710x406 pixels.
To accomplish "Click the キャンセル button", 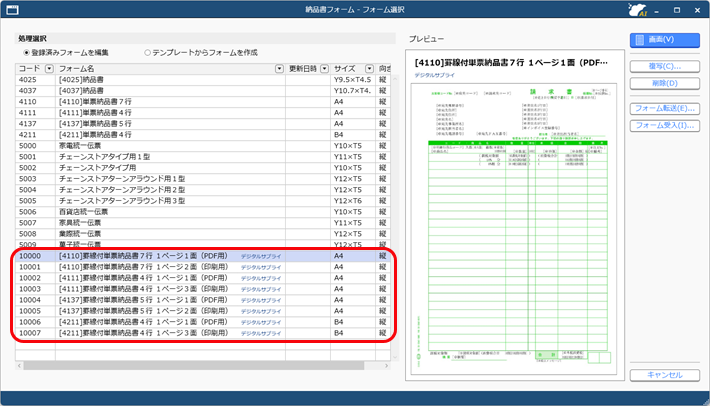I will (x=664, y=375).
